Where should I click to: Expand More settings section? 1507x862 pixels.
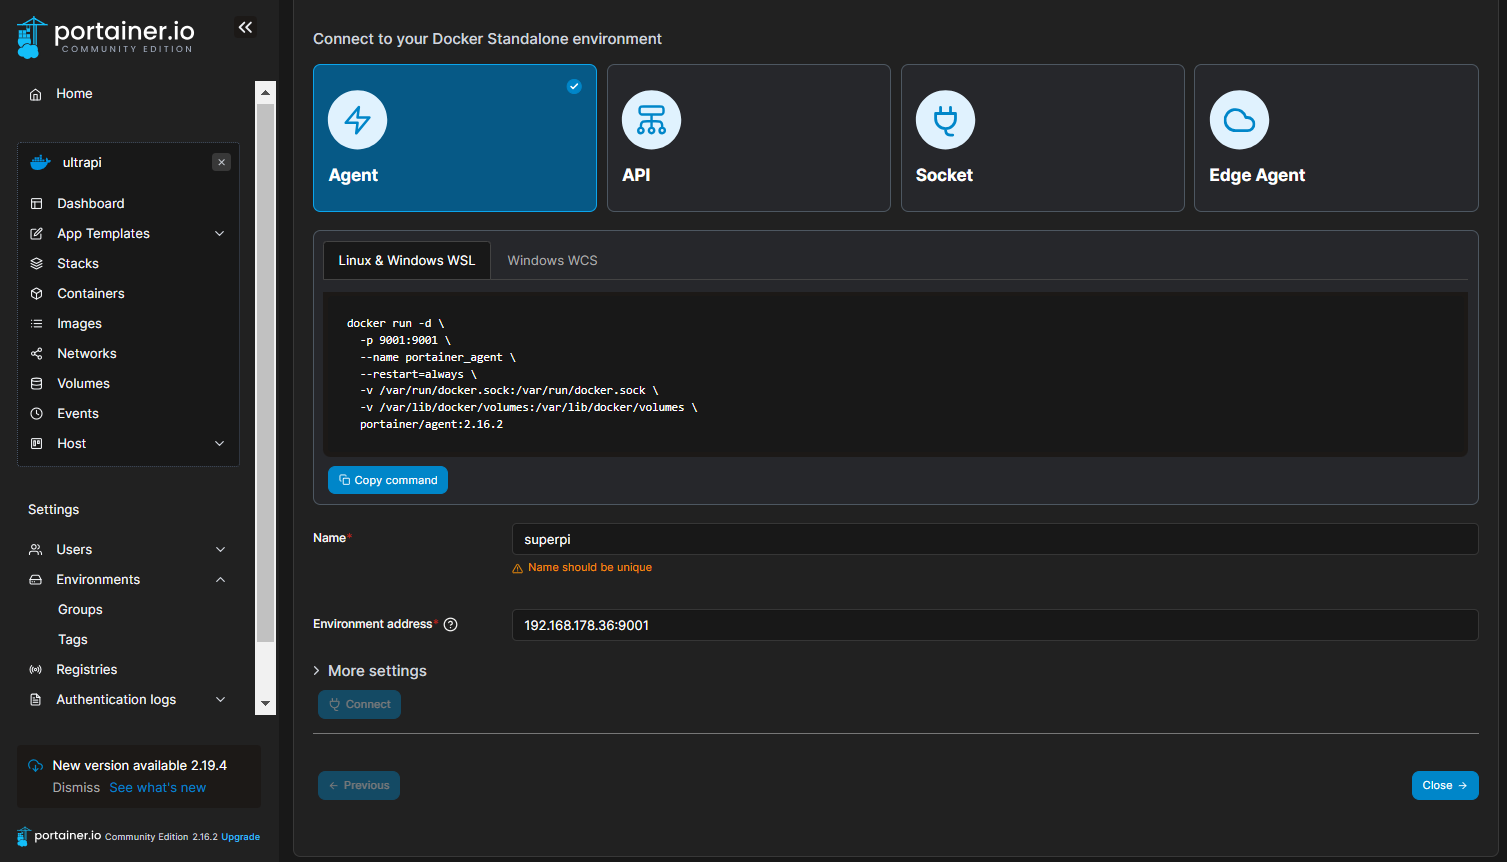click(x=370, y=670)
